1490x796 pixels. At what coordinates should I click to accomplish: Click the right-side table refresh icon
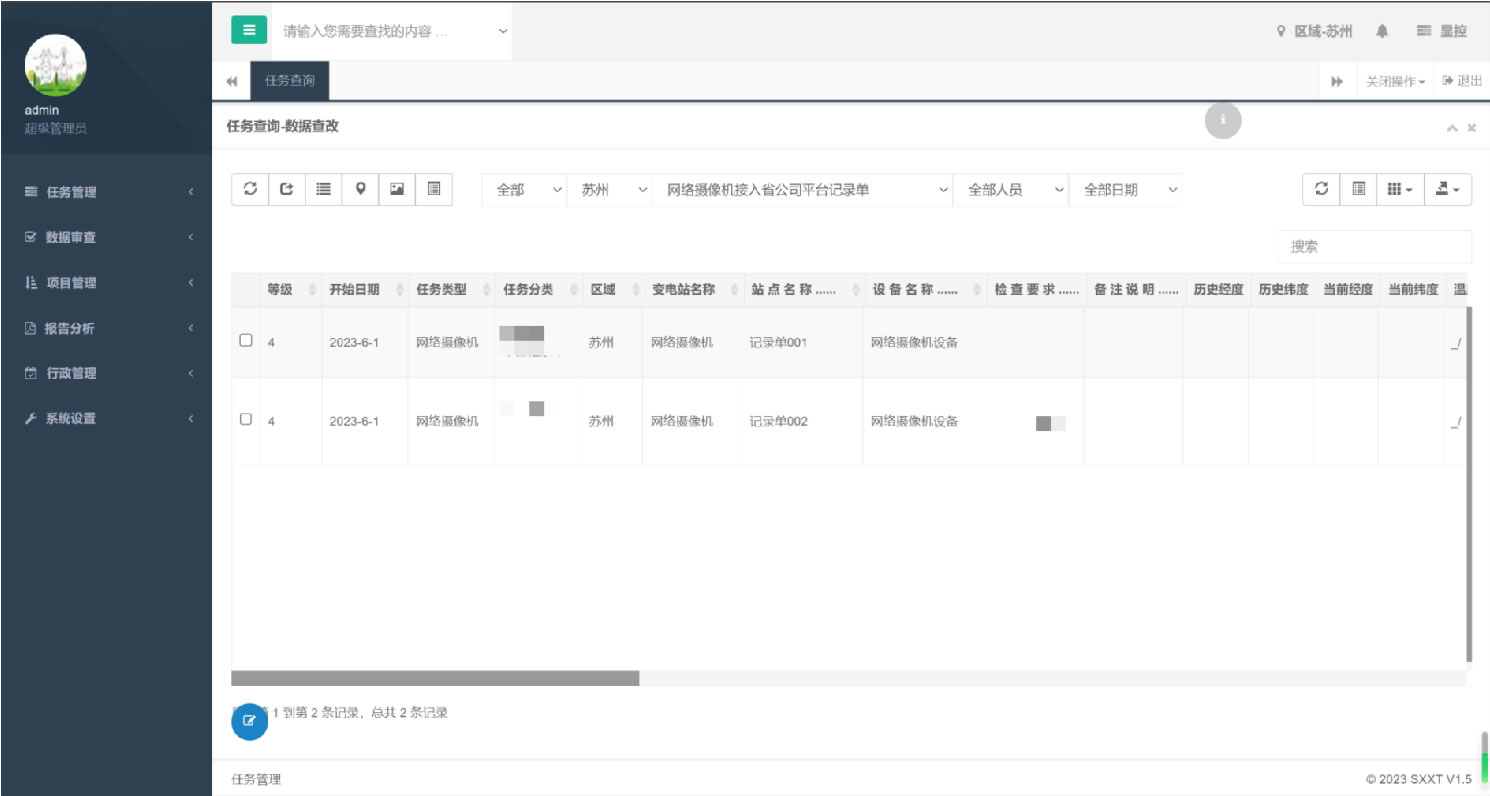click(x=1321, y=189)
